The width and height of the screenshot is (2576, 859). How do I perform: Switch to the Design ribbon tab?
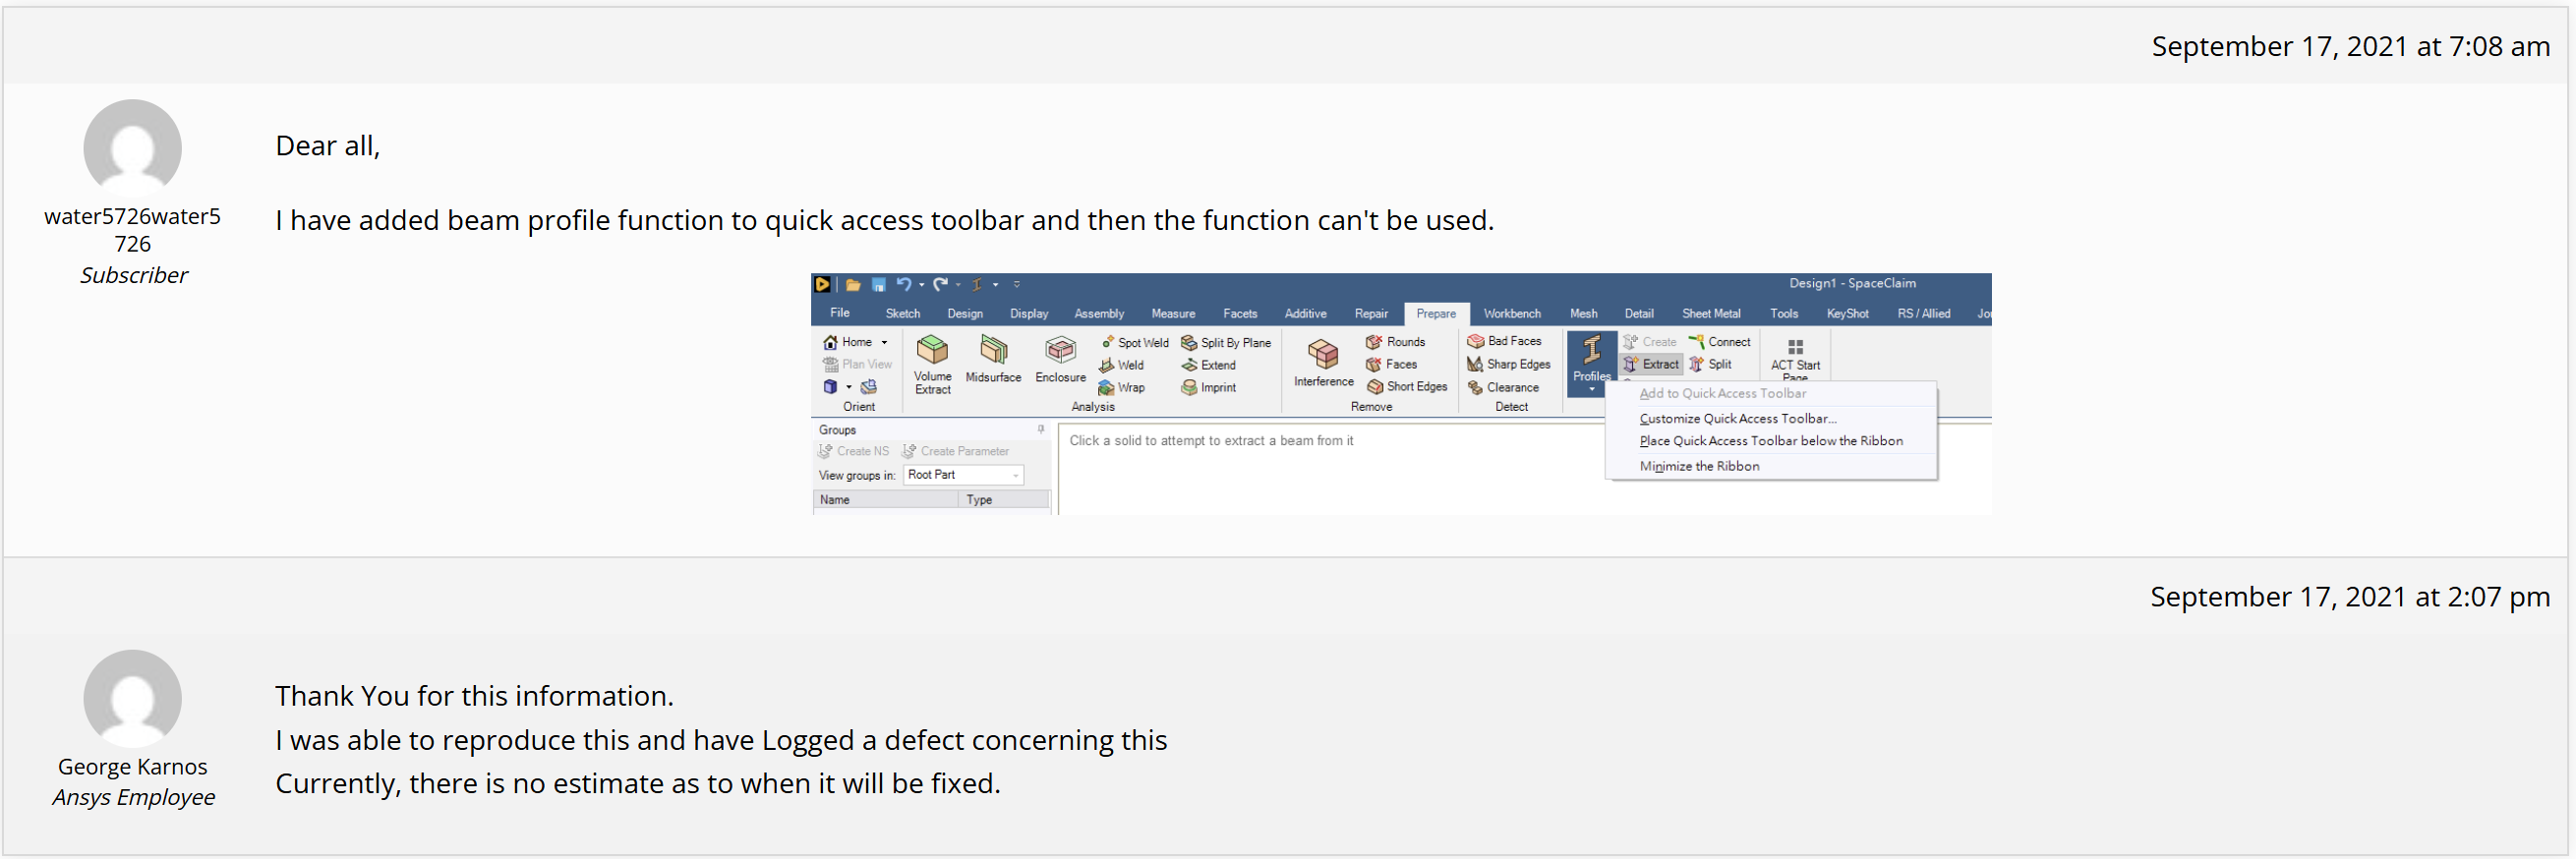point(965,314)
